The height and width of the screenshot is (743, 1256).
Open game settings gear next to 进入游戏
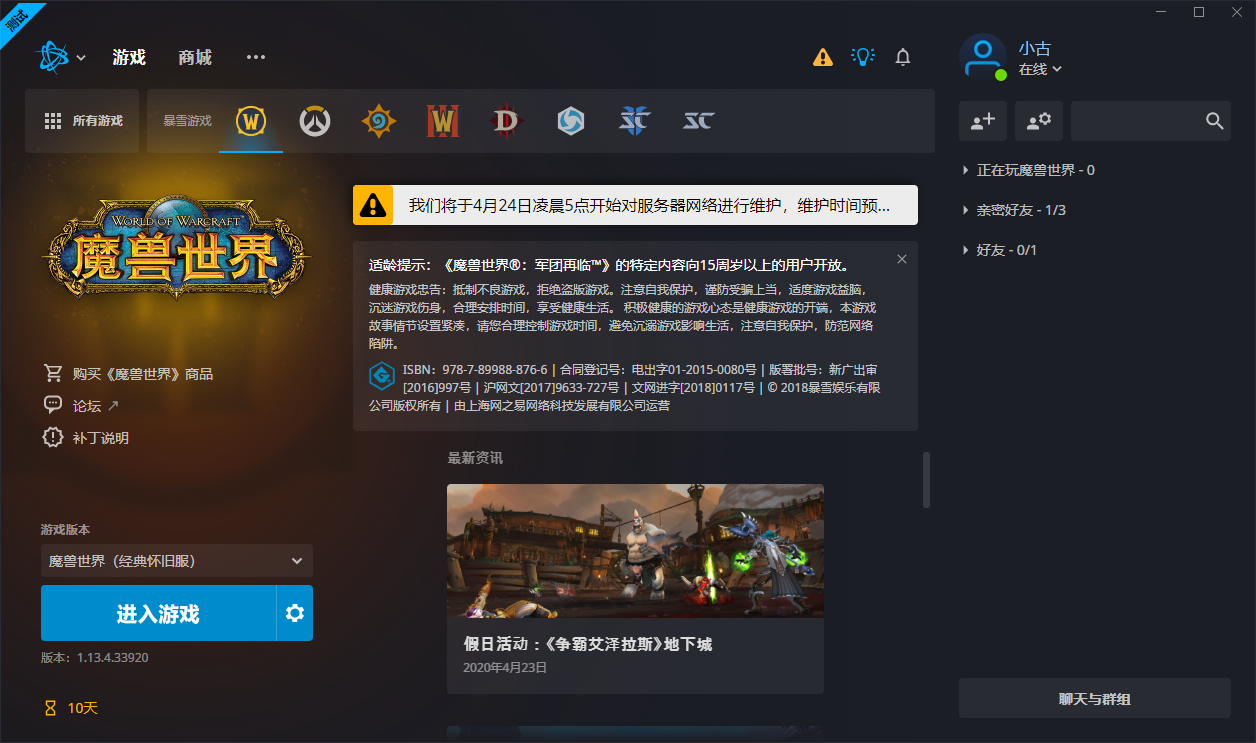coord(295,613)
